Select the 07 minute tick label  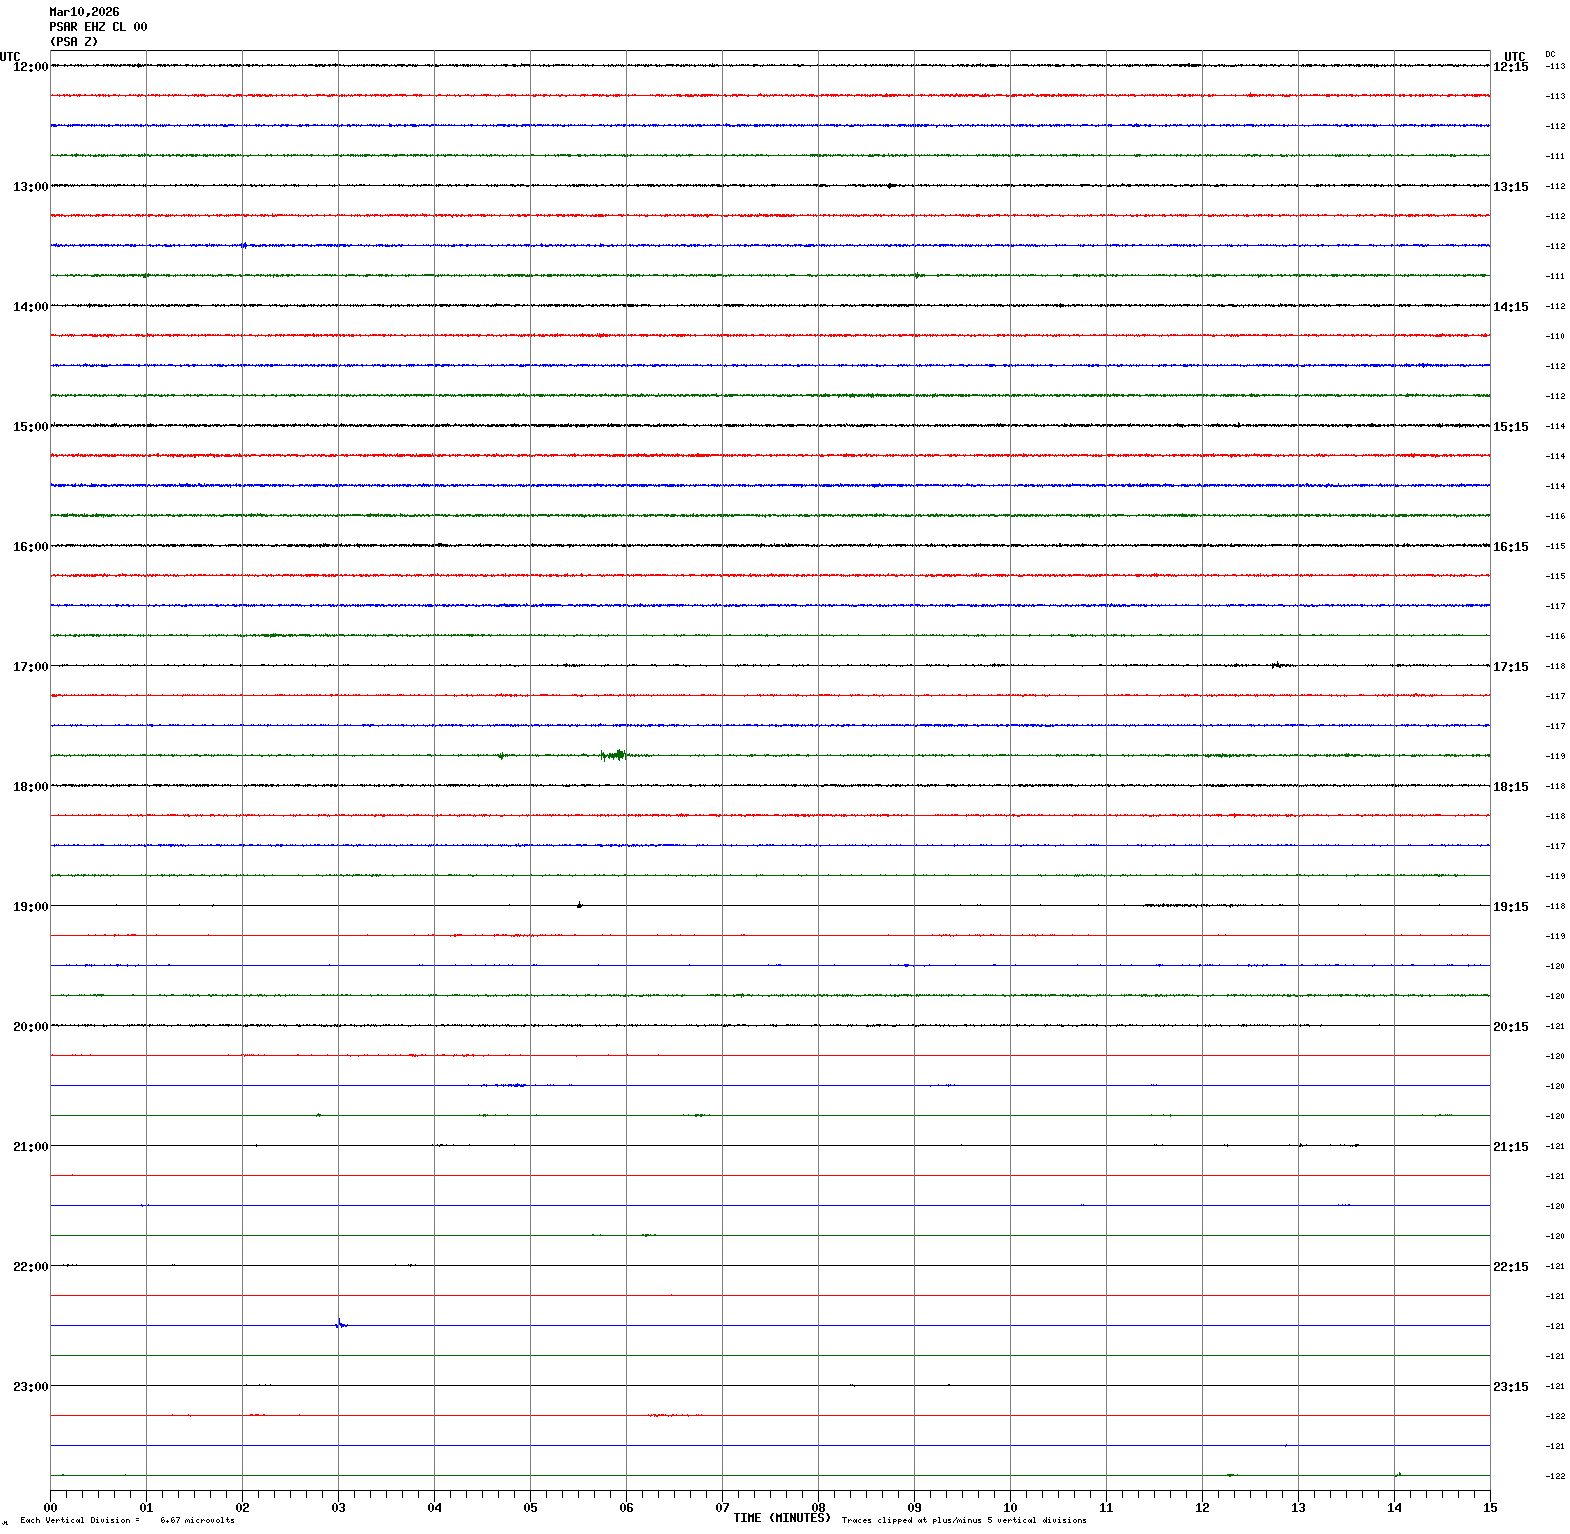tap(722, 1508)
